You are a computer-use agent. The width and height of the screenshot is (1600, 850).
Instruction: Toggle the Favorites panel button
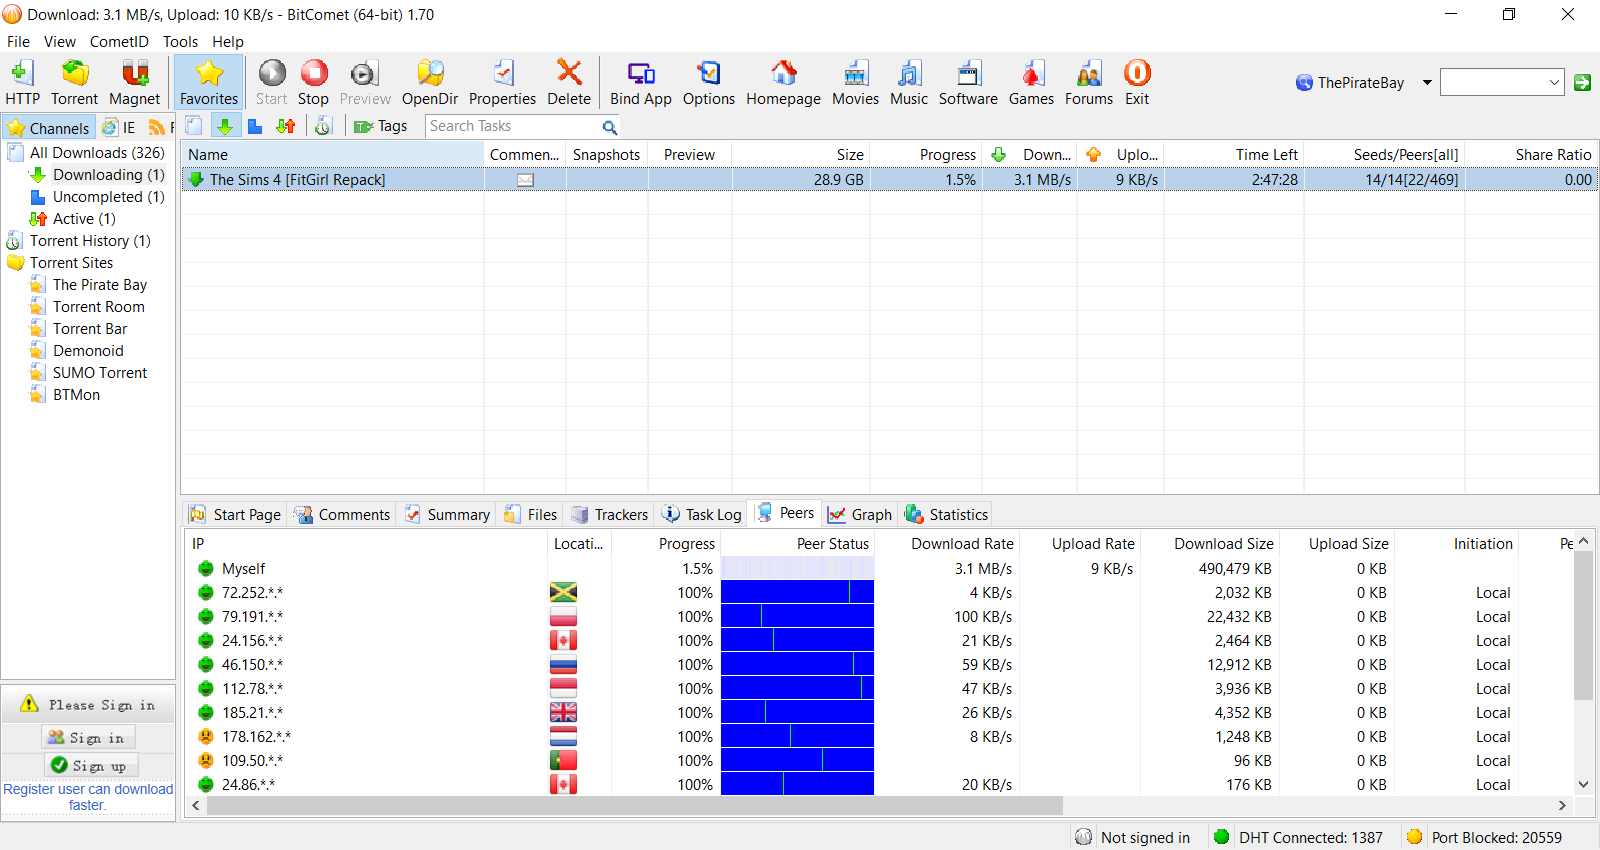(209, 82)
